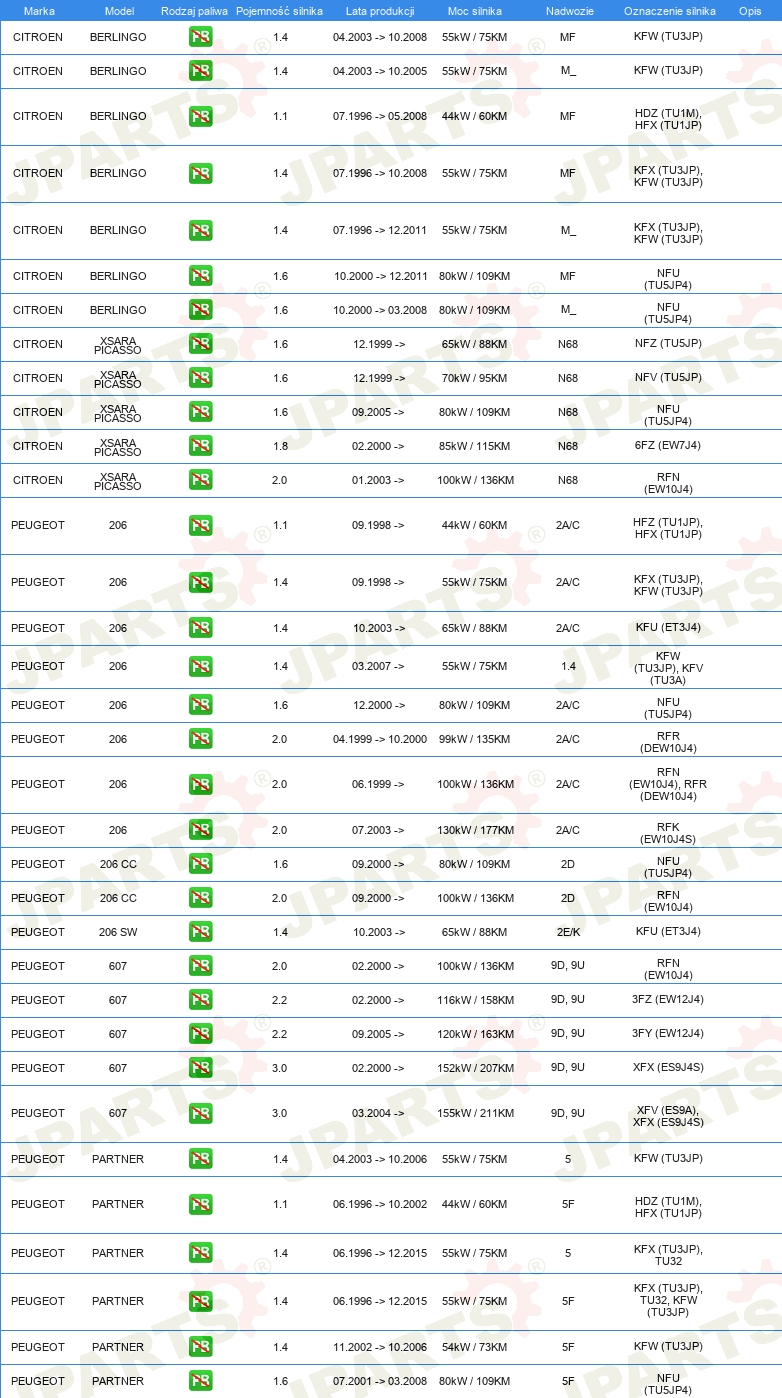This screenshot has width=782, height=1398.
Task: Click fuel icon in Partner 1.6 row
Action: [x=200, y=1381]
